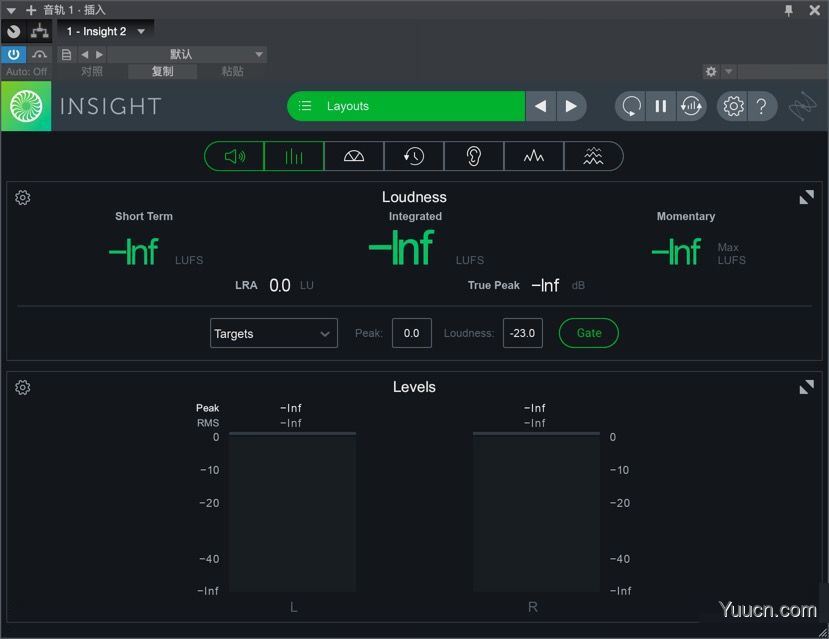Go to next layout with right arrow
This screenshot has height=639, width=829.
pos(570,106)
